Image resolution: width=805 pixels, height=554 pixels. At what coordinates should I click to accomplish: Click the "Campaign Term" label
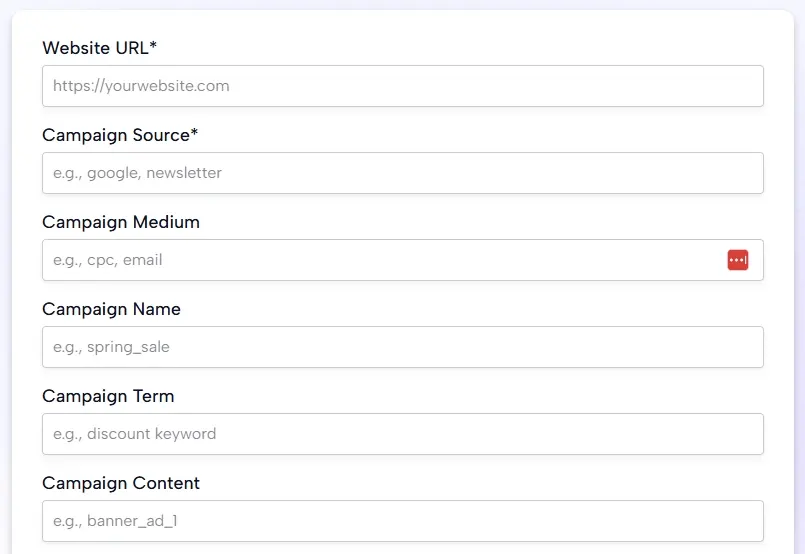[108, 396]
